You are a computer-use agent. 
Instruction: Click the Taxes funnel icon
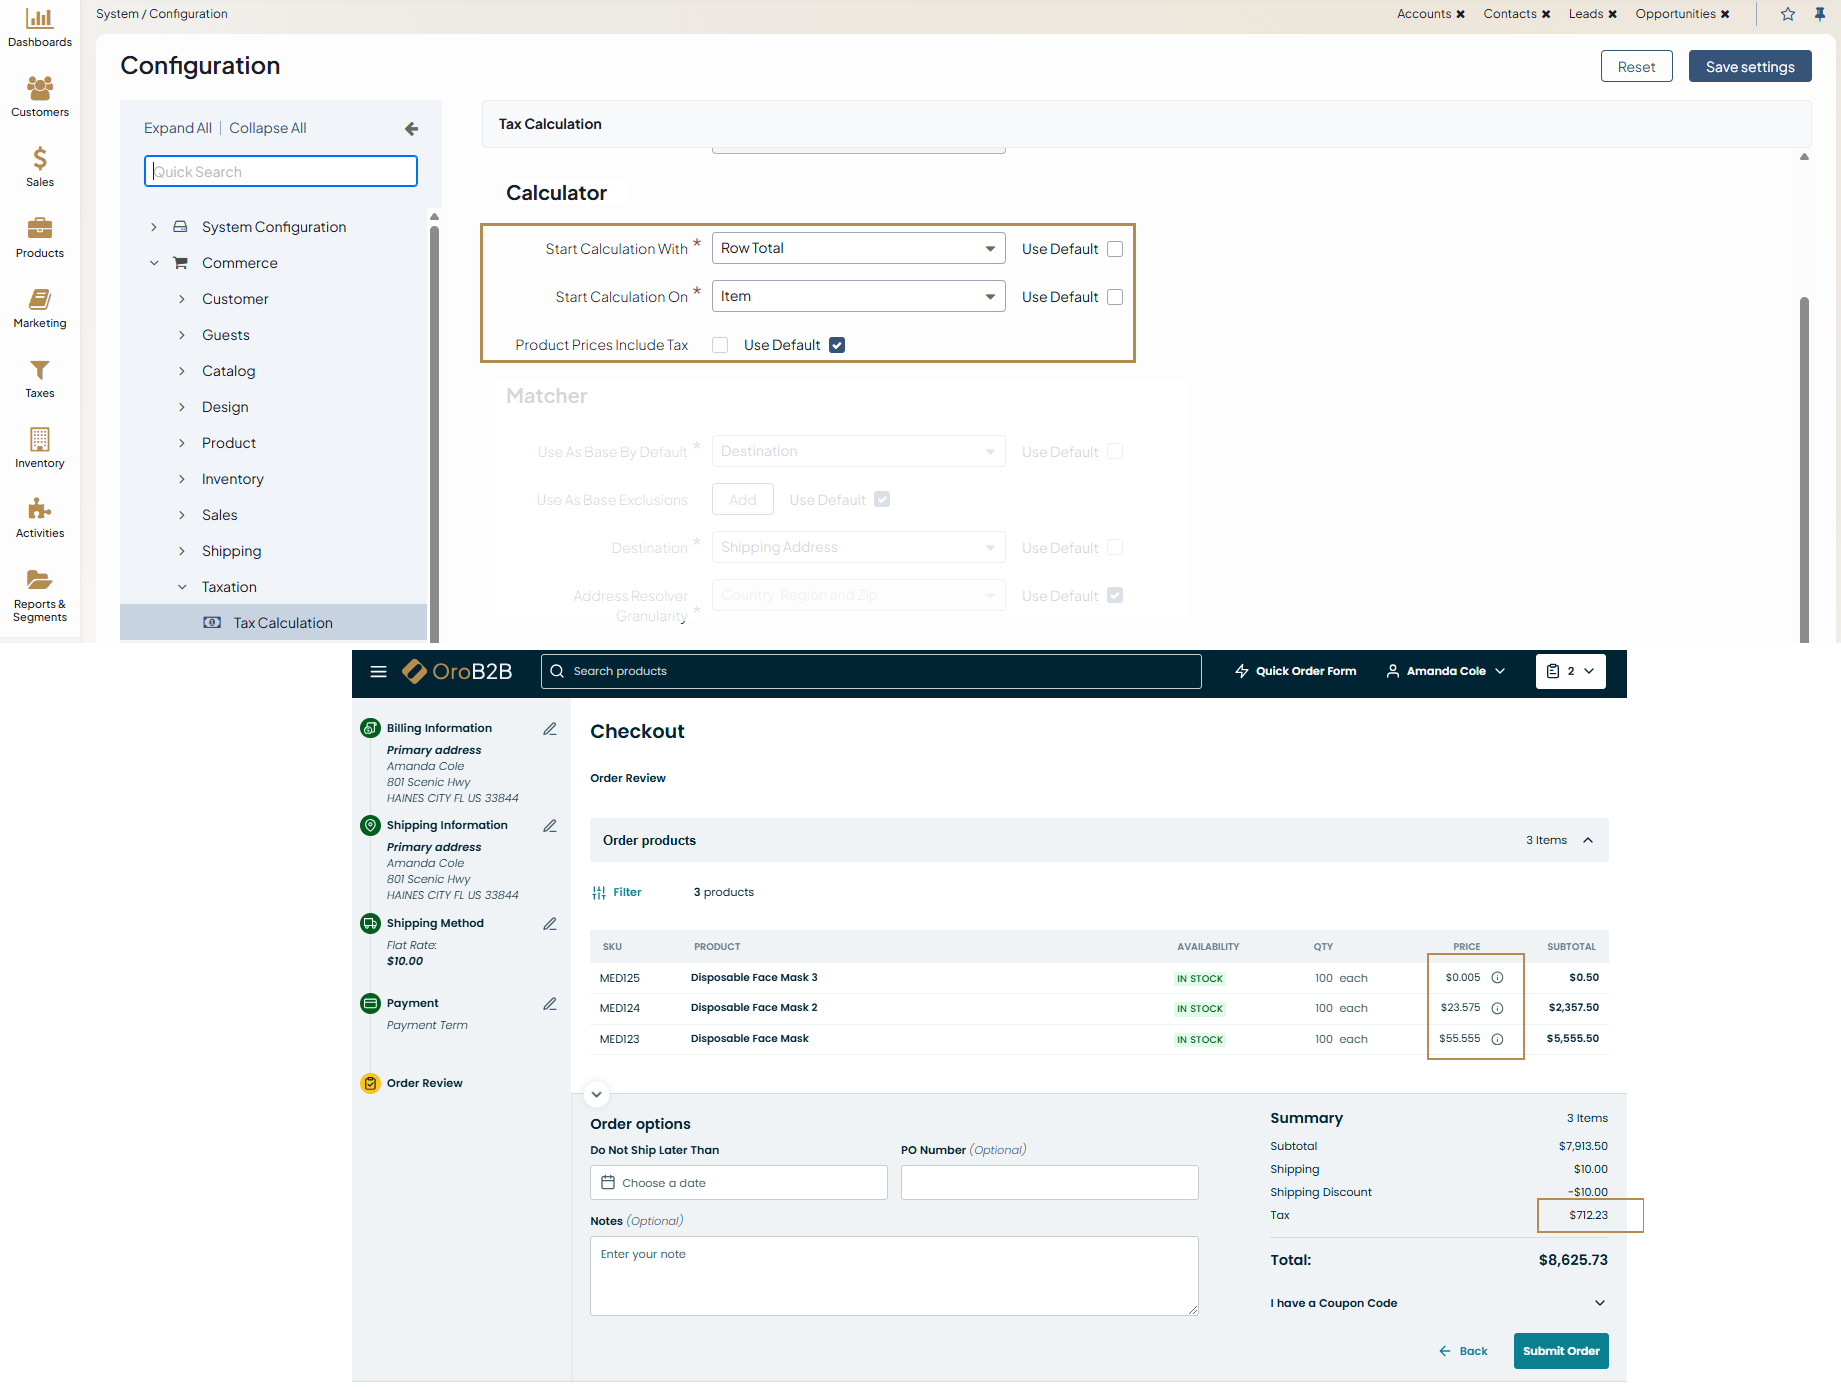(39, 370)
